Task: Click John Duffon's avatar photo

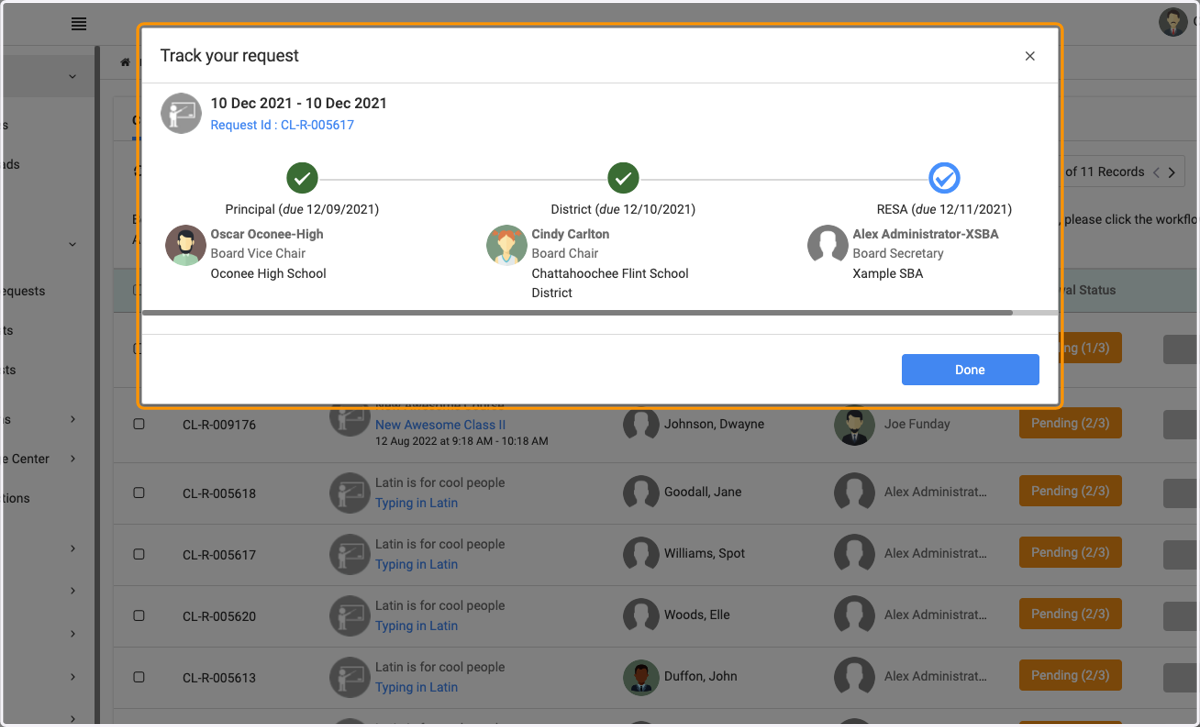Action: 641,676
